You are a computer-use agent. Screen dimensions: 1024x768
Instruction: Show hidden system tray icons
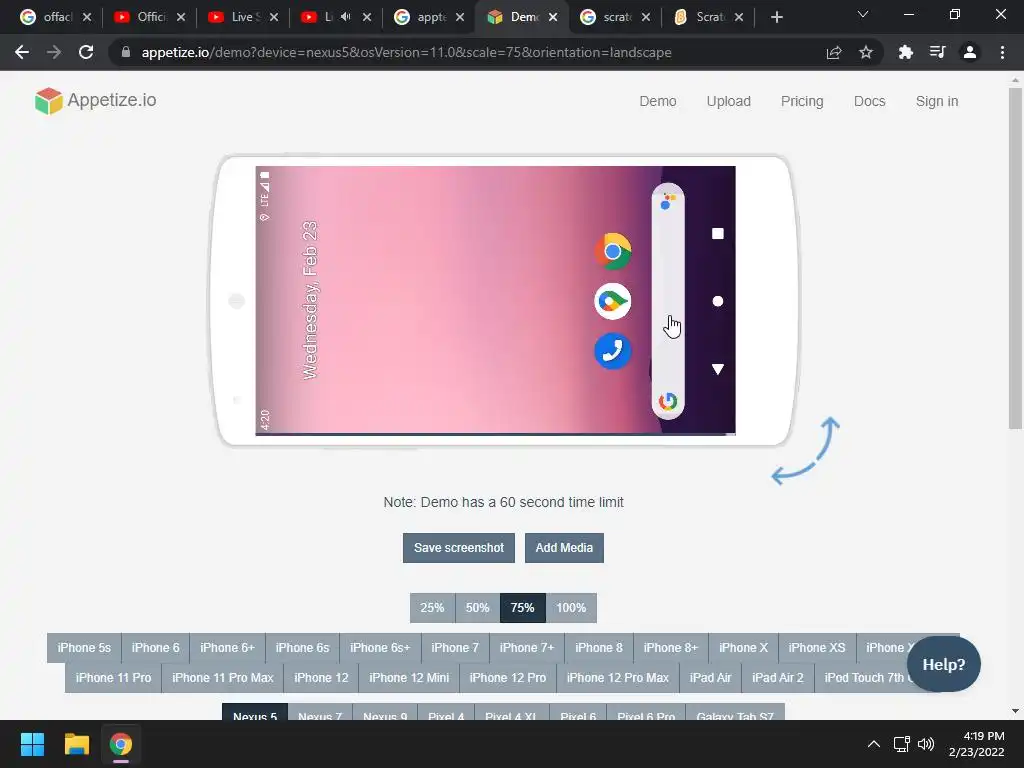click(874, 744)
